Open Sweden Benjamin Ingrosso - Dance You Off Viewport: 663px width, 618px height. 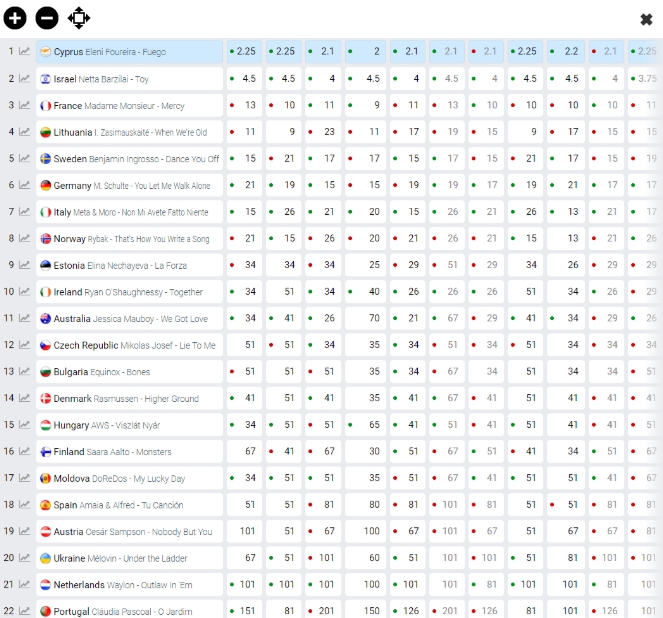coord(129,159)
